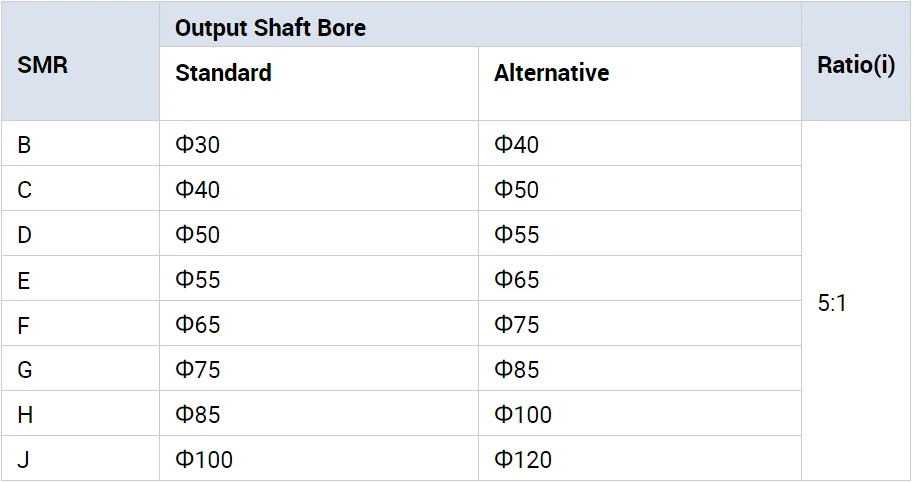Select SMR row F cell
915x483 pixels.
coord(80,323)
